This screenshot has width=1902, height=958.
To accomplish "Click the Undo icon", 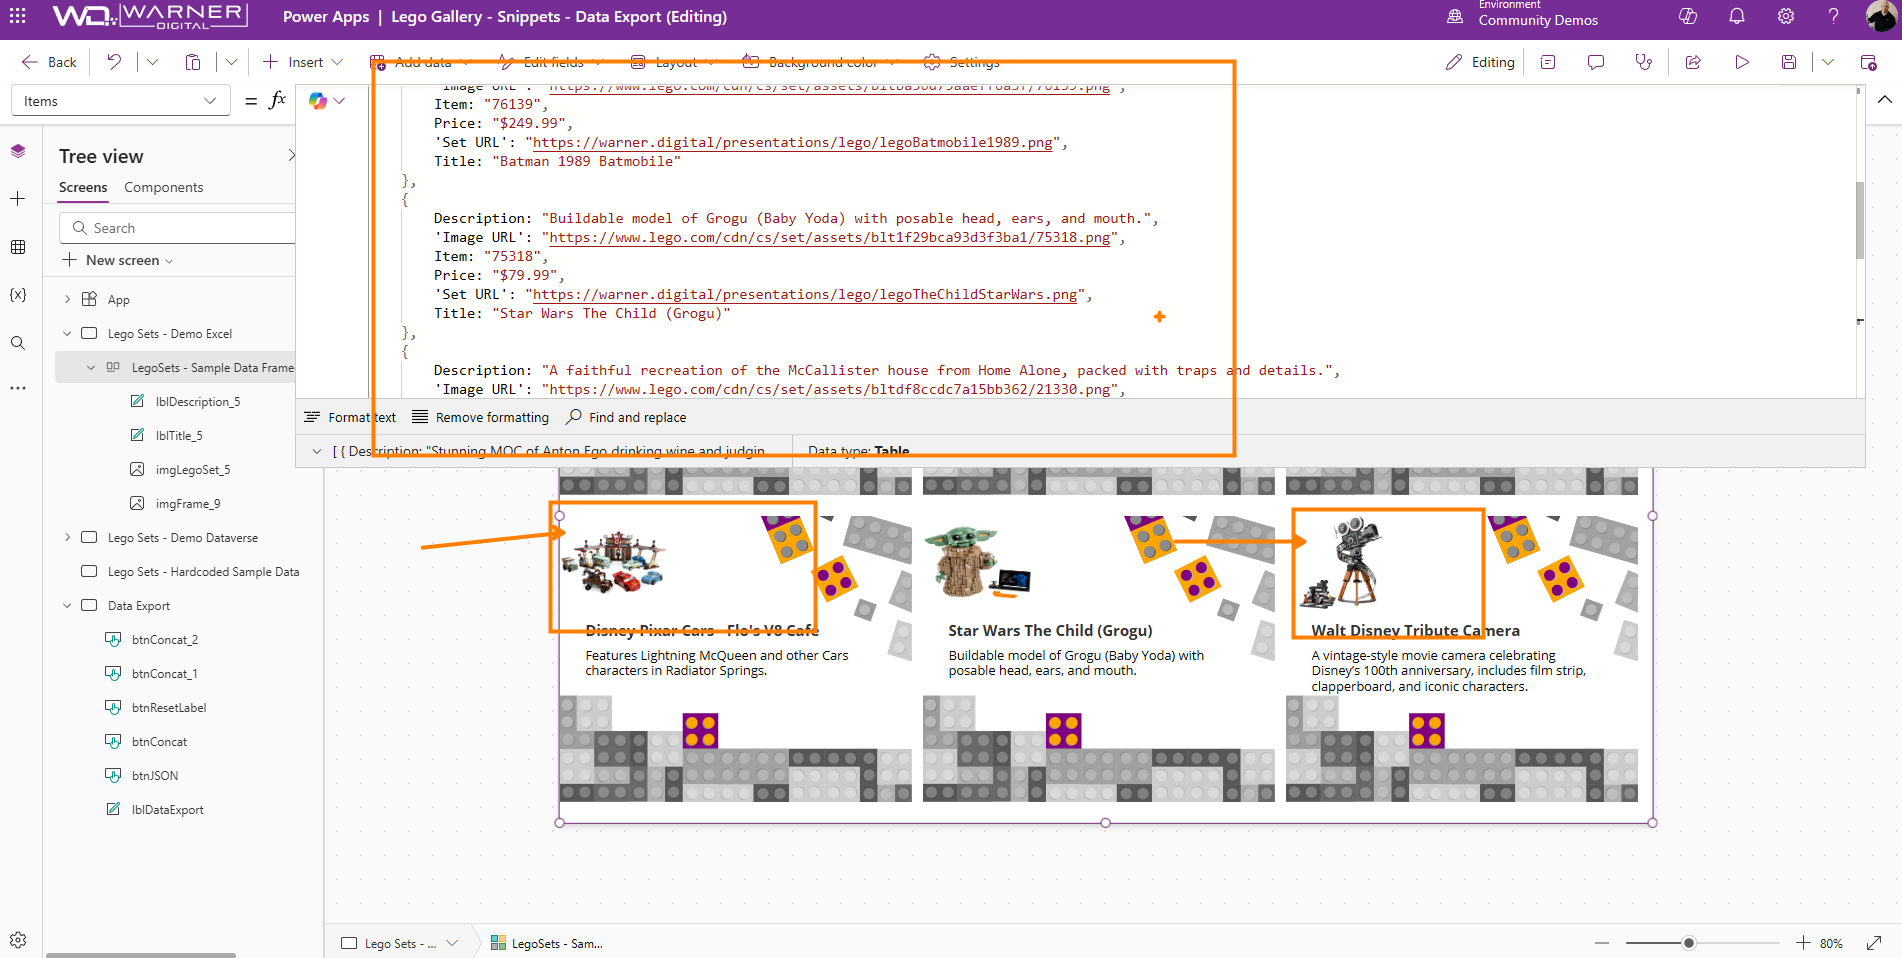I will pyautogui.click(x=114, y=62).
